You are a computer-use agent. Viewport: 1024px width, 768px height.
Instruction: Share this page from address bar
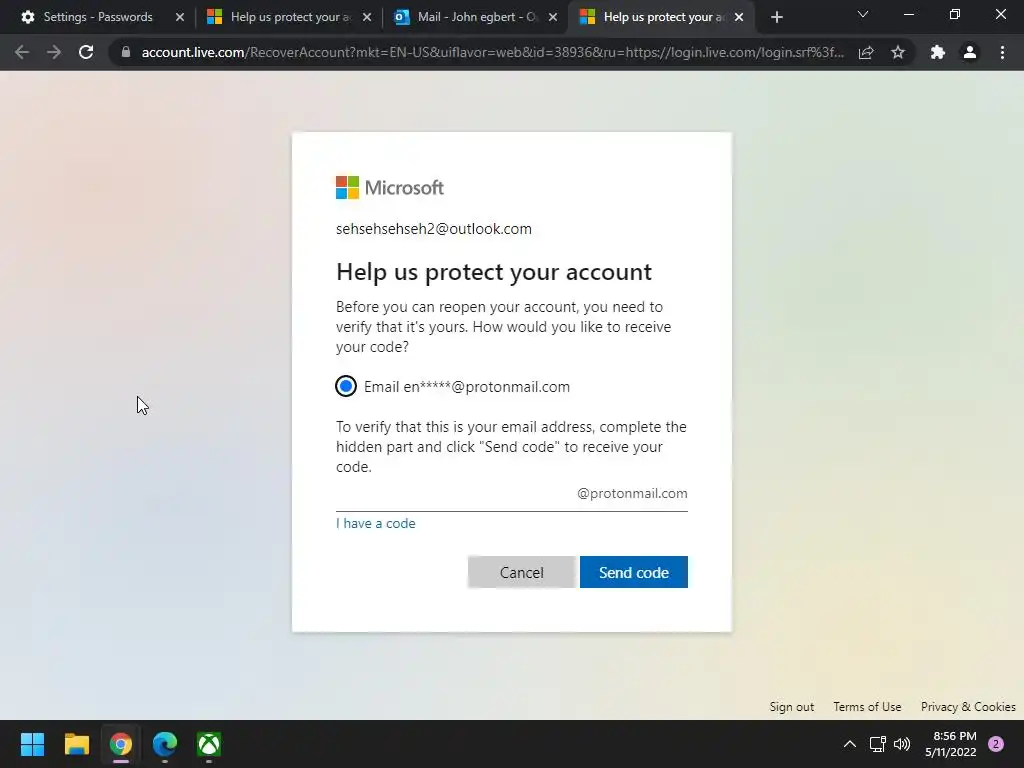[866, 52]
